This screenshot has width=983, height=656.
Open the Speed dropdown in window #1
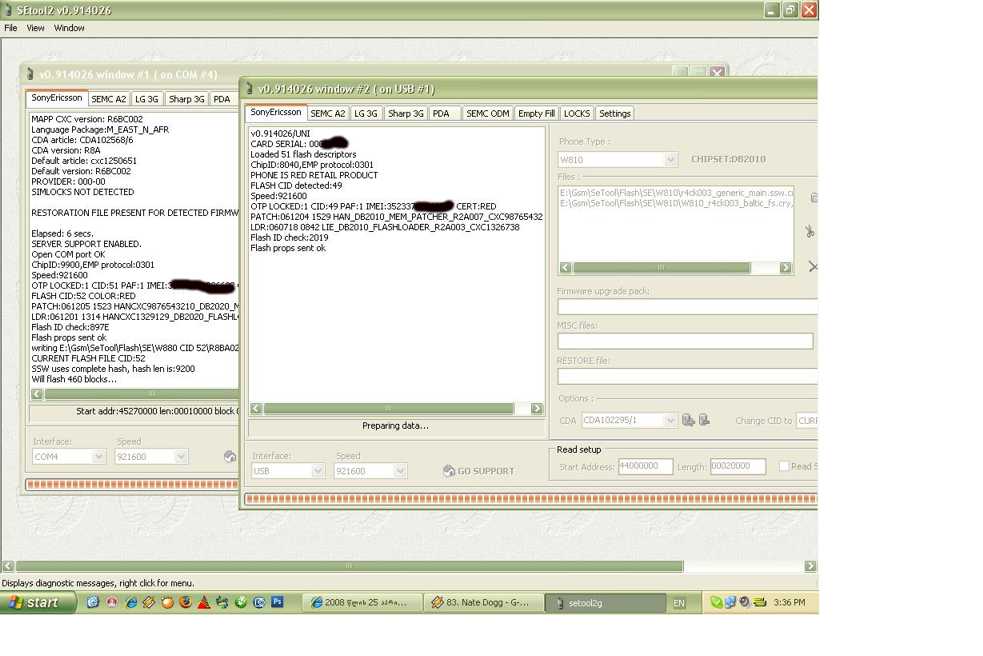[x=181, y=457]
